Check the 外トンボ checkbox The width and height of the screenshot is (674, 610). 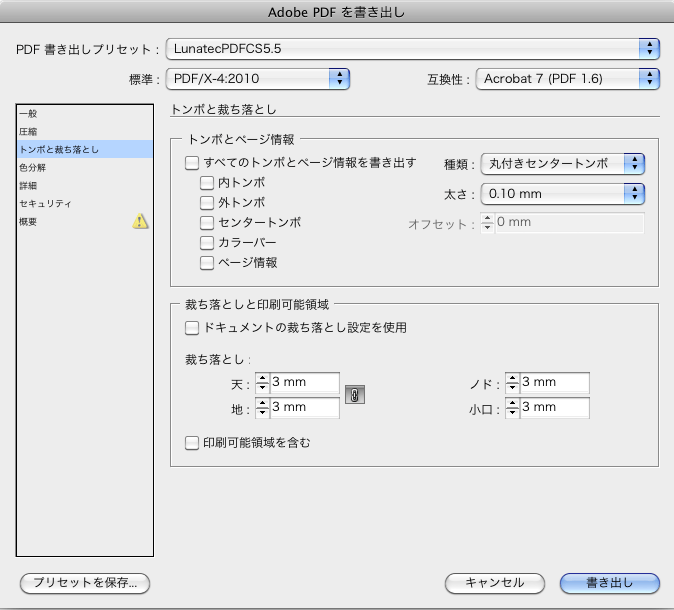tap(207, 202)
